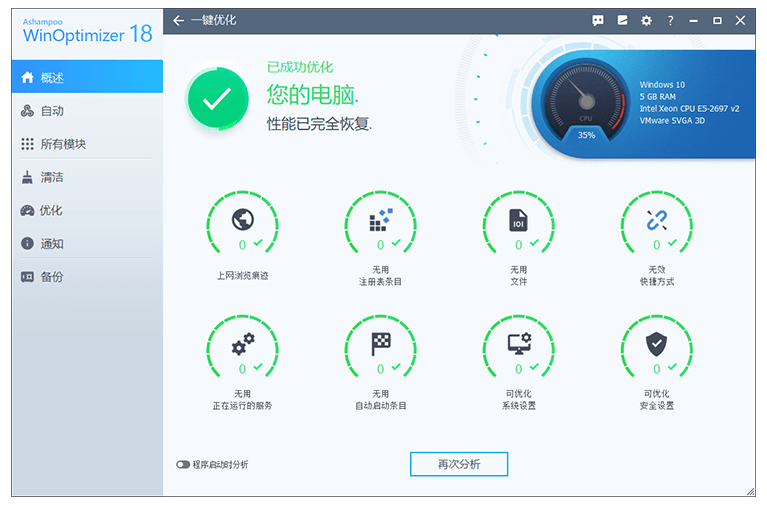Select the 概述 overview tab in sidebar
Screen dimensions: 767x506
(x=87, y=77)
